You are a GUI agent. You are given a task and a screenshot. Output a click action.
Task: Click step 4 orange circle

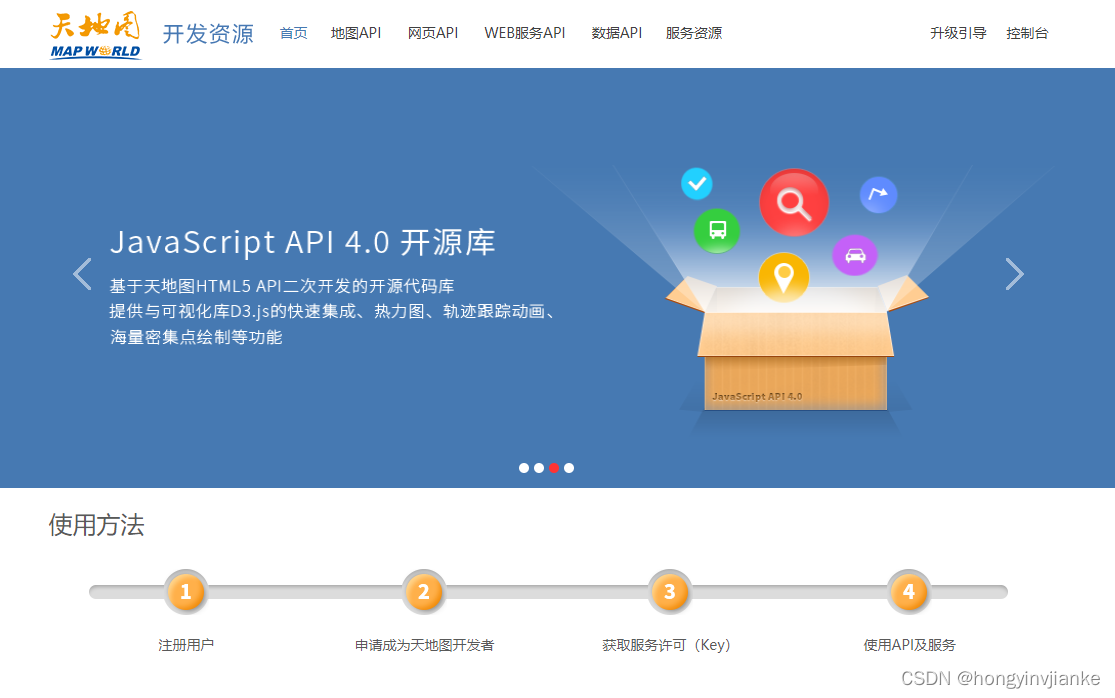tap(909, 591)
